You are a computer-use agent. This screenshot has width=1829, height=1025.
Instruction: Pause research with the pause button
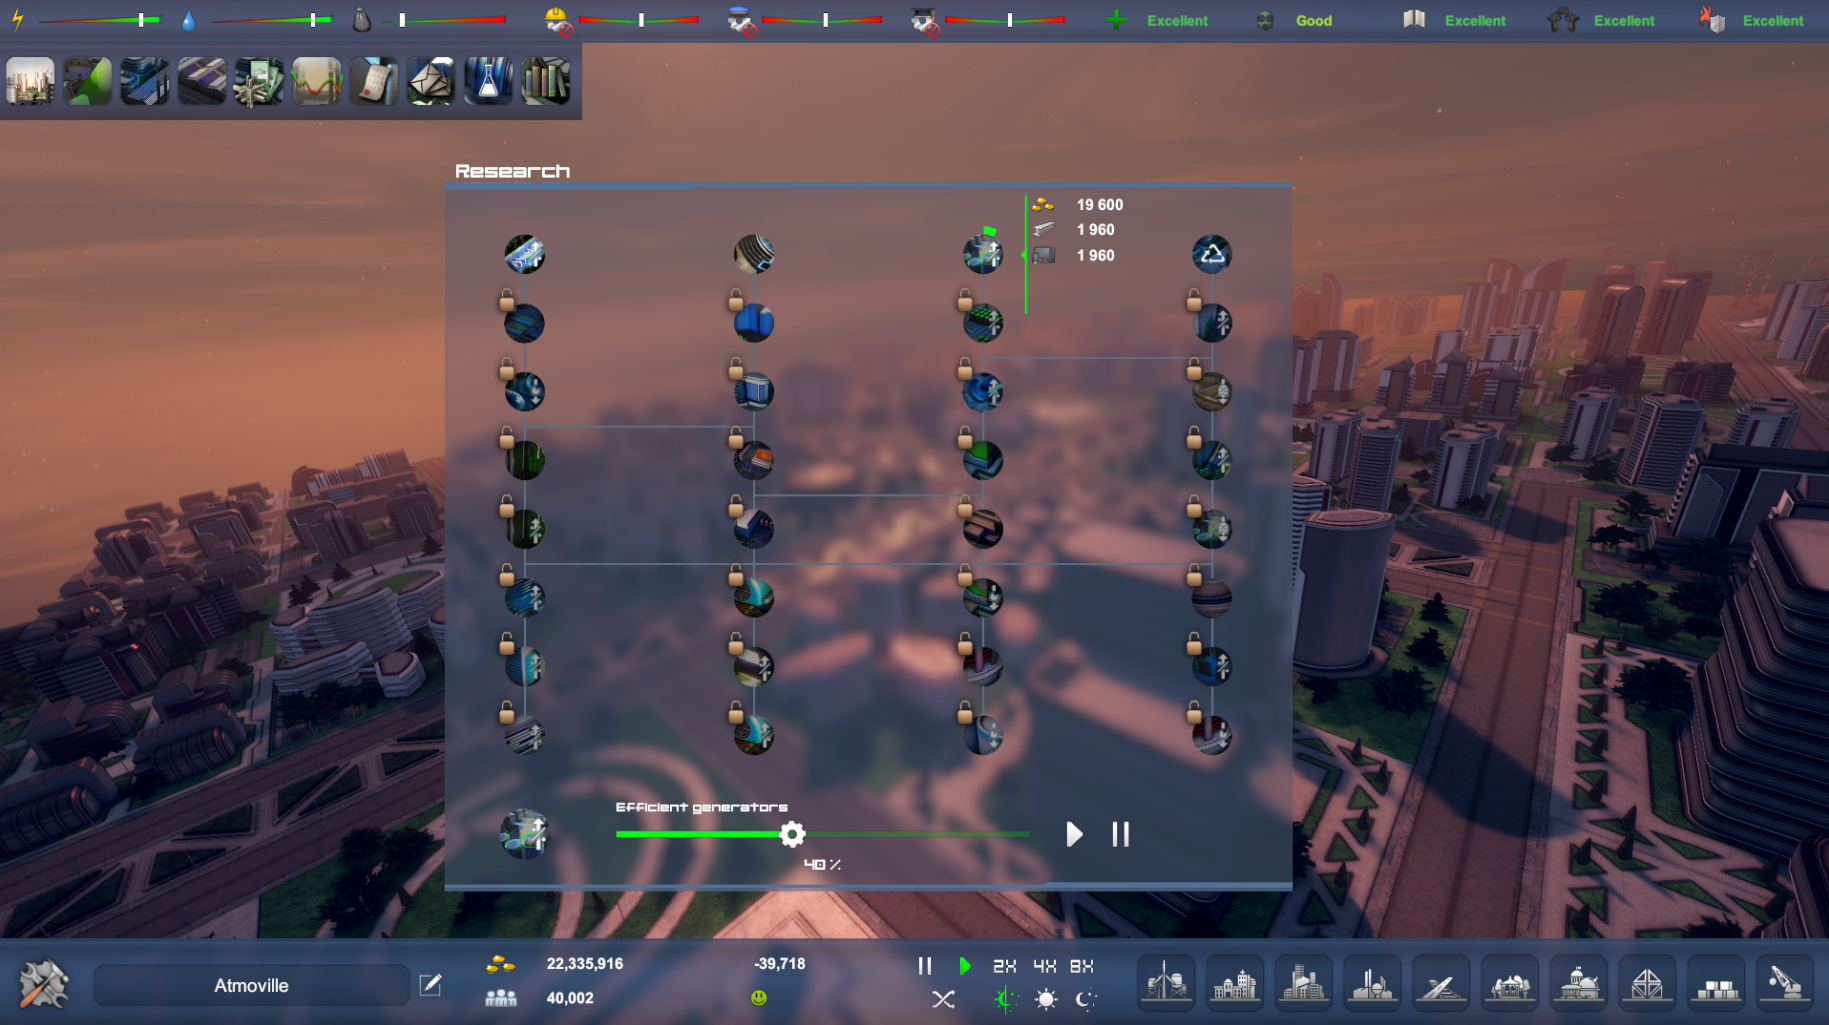[1120, 834]
